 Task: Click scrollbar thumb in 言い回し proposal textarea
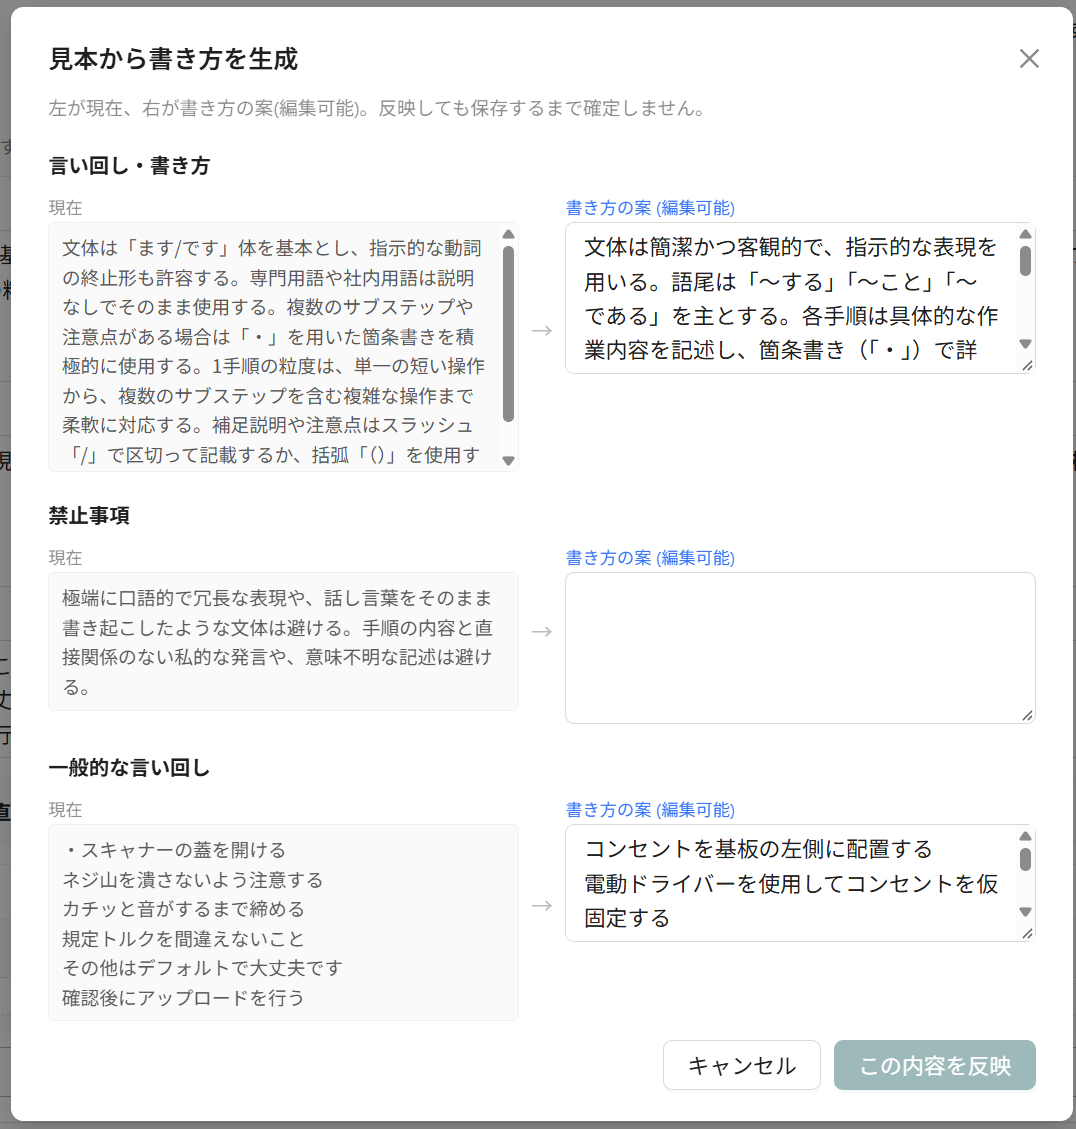click(1026, 261)
